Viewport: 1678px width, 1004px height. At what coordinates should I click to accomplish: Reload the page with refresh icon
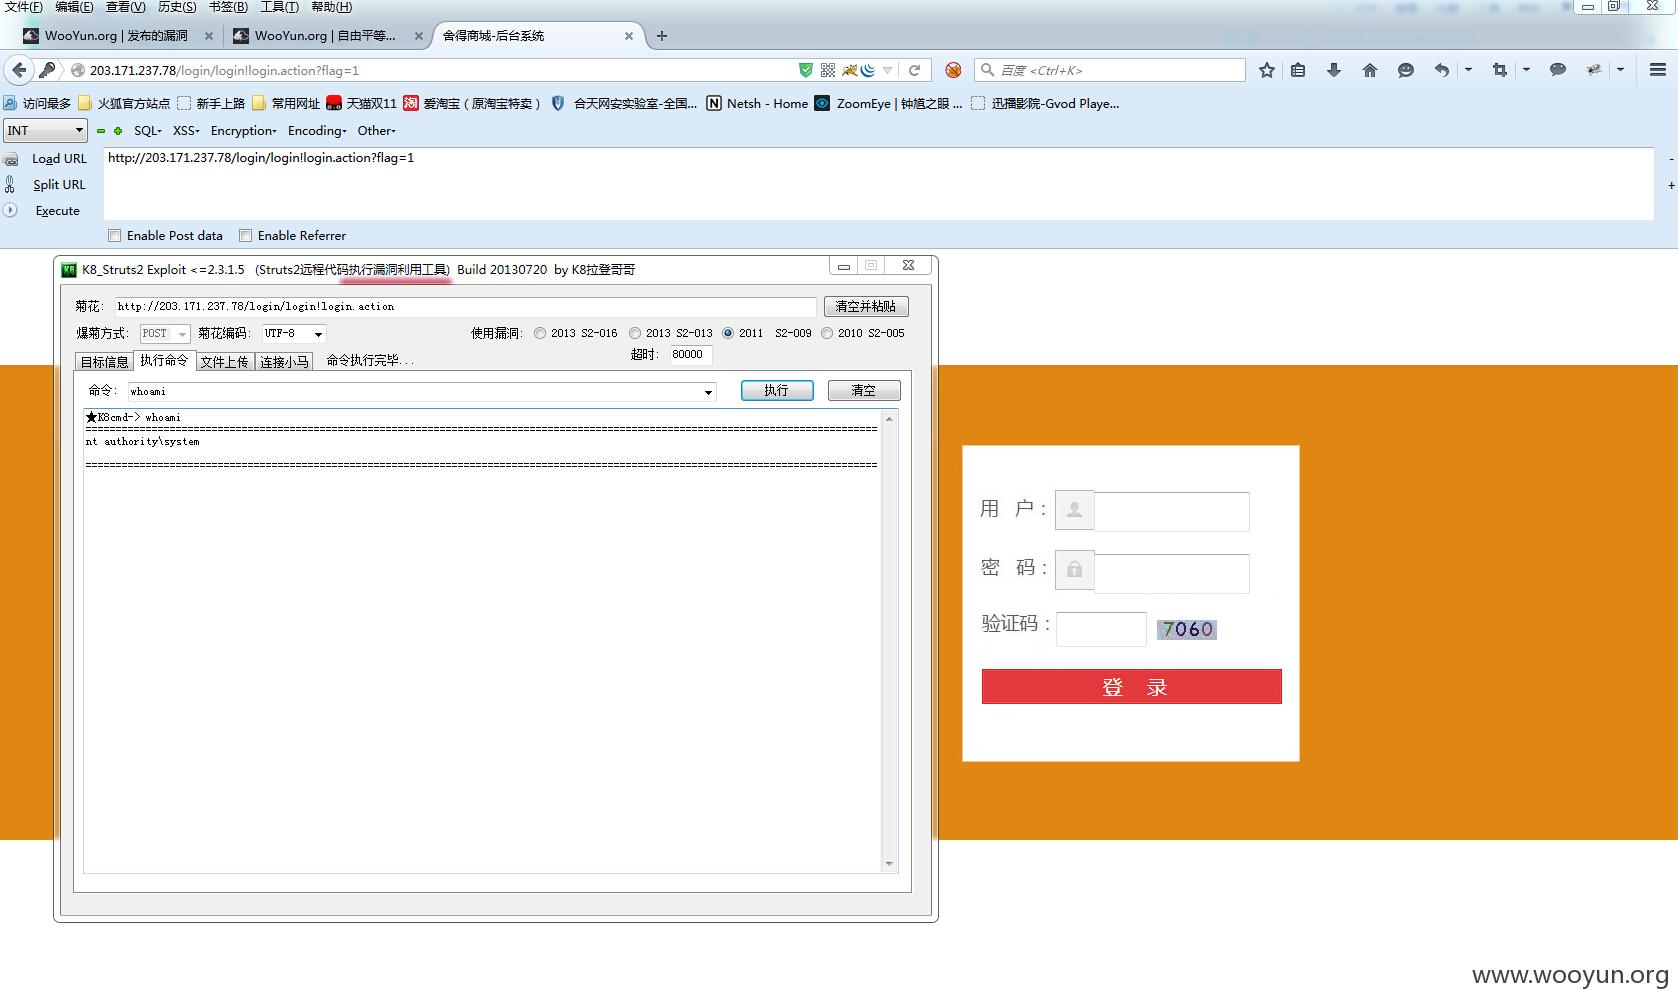click(x=914, y=70)
